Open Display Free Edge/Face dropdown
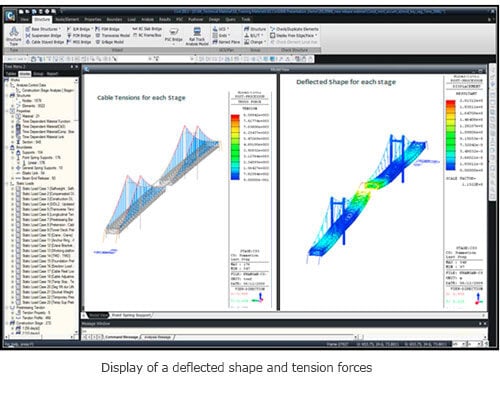Image resolution: width=500 pixels, height=400 pixels. 293,35
